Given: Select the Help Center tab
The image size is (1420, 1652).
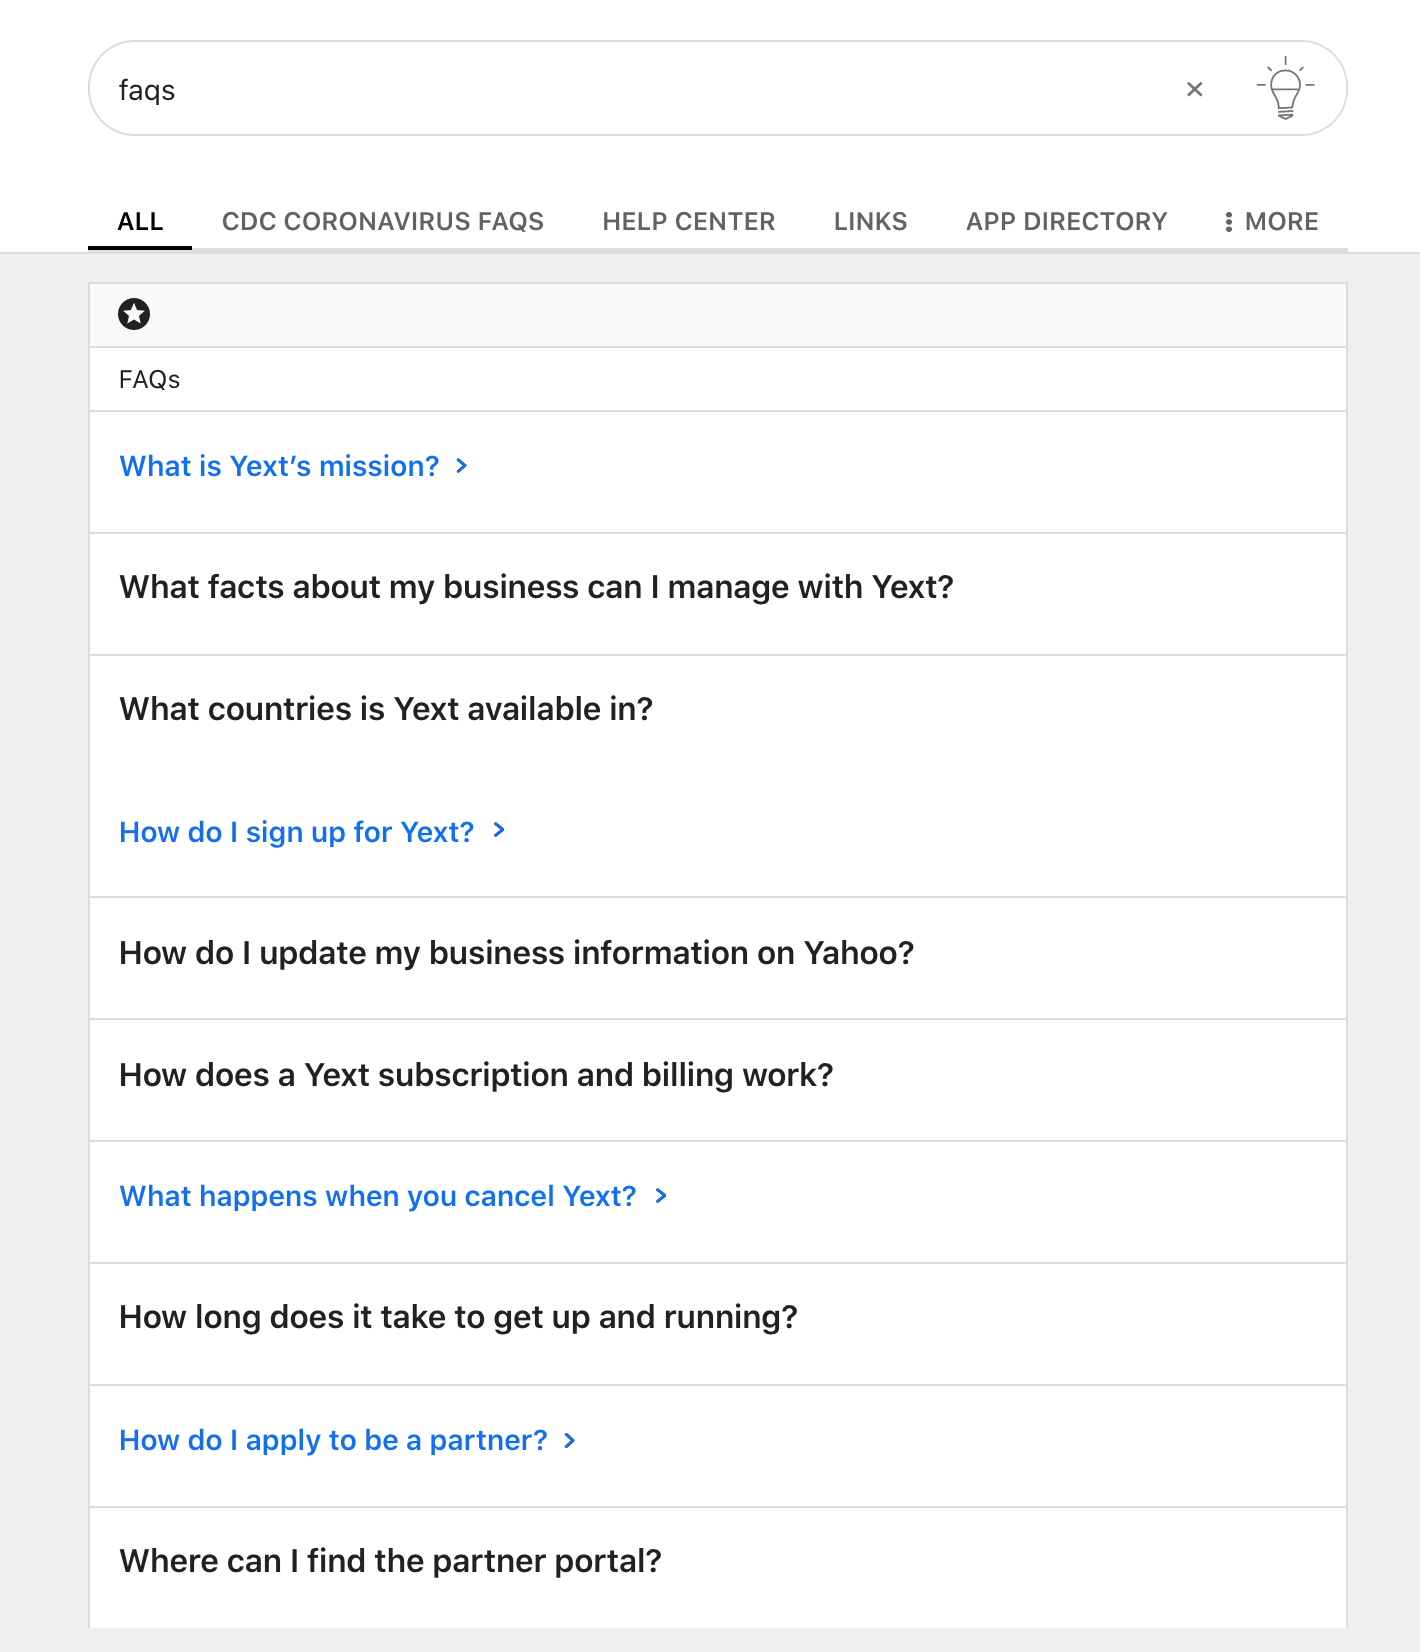Looking at the screenshot, I should pyautogui.click(x=689, y=221).
